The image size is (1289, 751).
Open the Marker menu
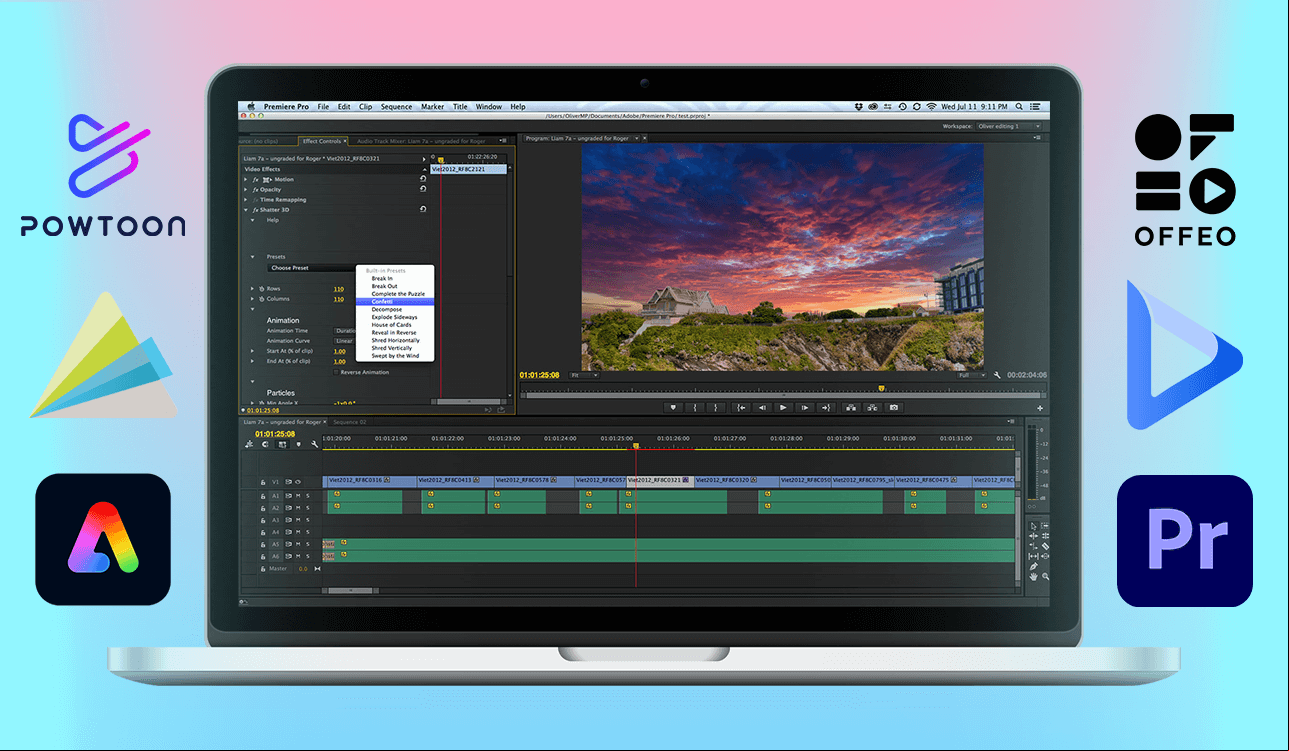(x=432, y=106)
